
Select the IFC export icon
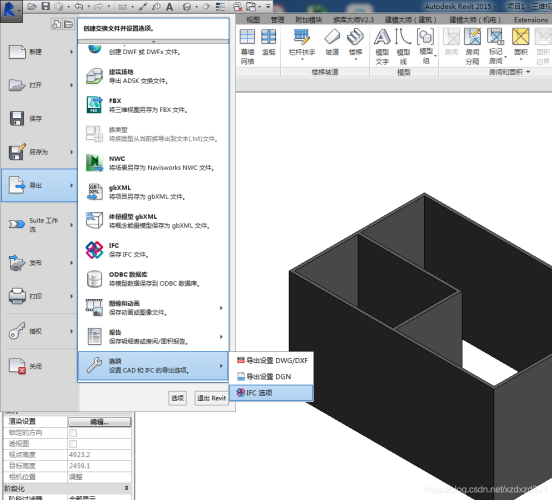click(95, 250)
